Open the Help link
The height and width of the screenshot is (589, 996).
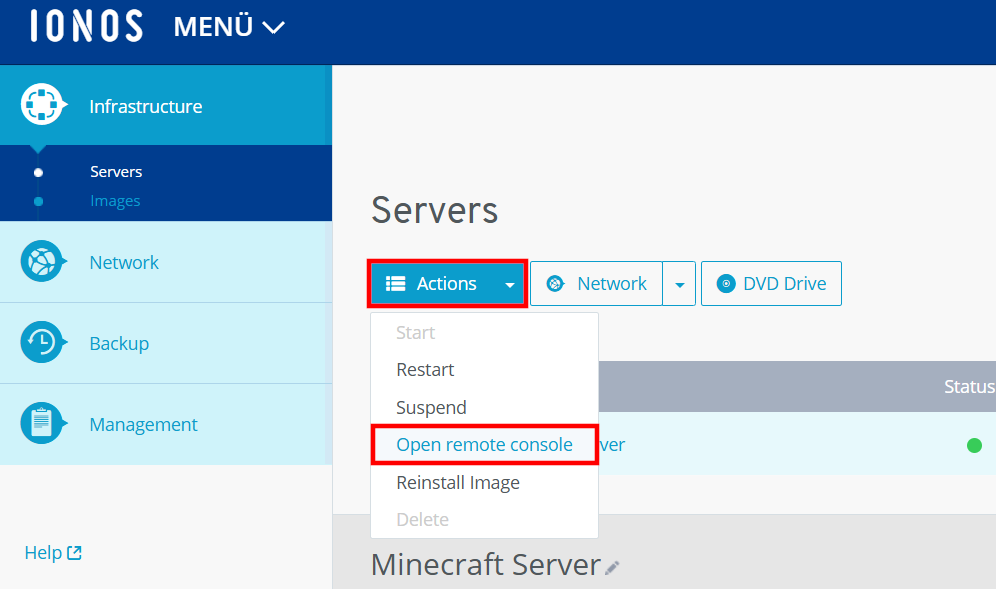point(52,552)
